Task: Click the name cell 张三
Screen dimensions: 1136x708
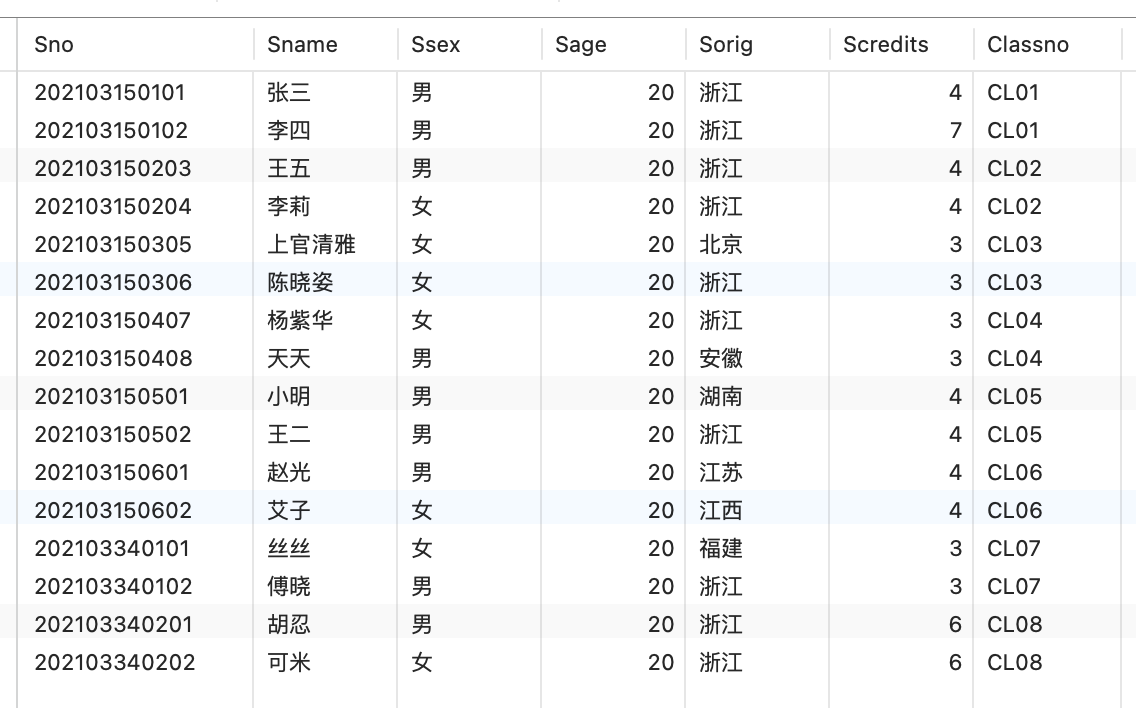Action: point(289,93)
